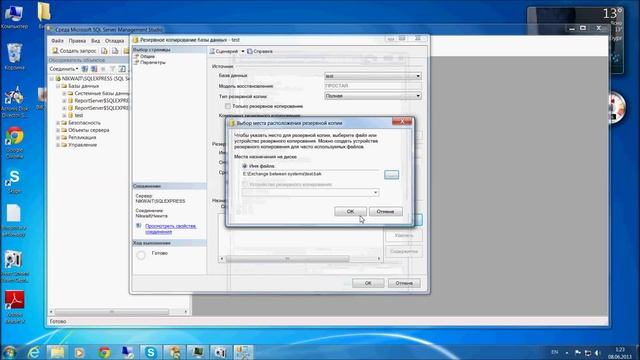Open the Компьютер desktop icon
Screen dimensions: 640x360
click(14, 16)
